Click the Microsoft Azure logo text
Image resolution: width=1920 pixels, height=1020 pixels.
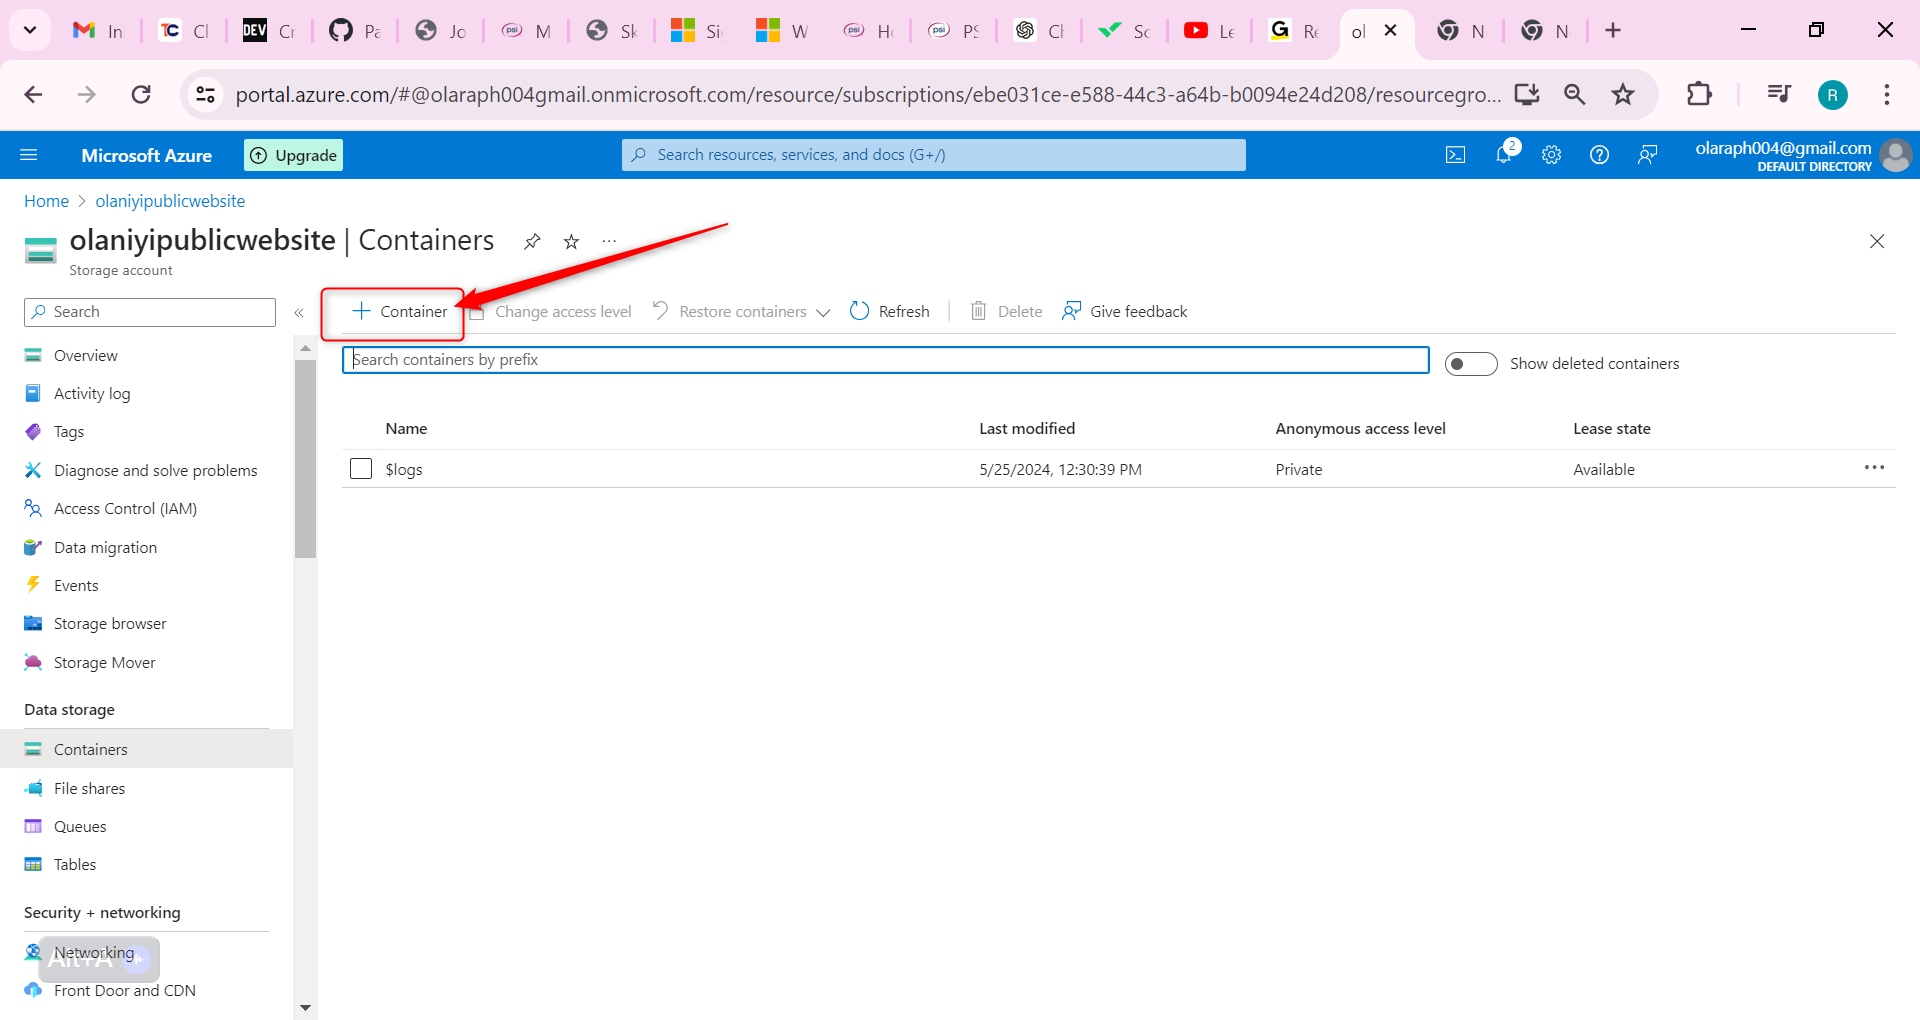147,156
